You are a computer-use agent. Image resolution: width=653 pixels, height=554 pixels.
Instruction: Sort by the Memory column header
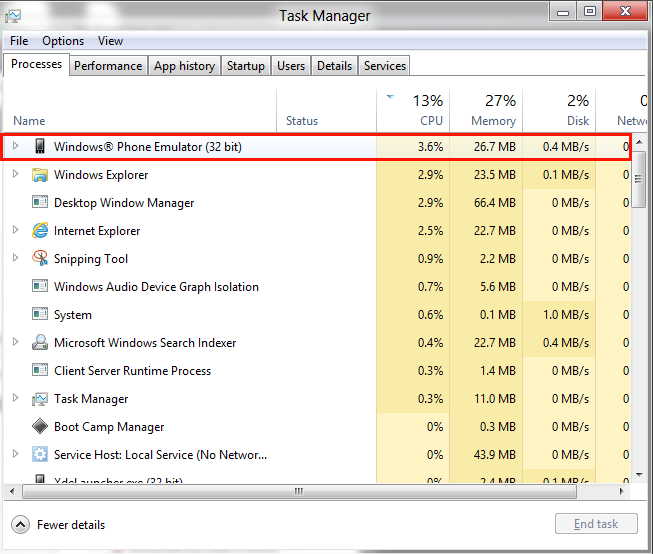click(486, 111)
